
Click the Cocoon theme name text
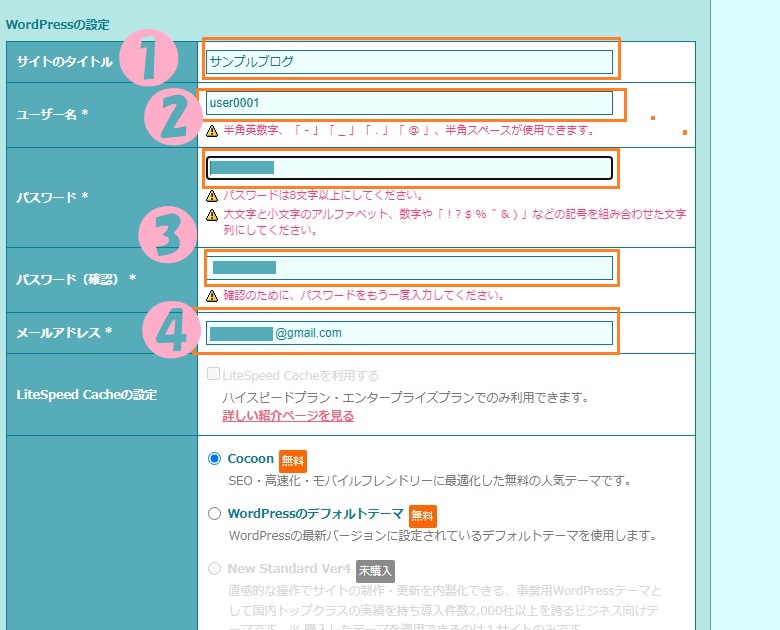(x=251, y=458)
